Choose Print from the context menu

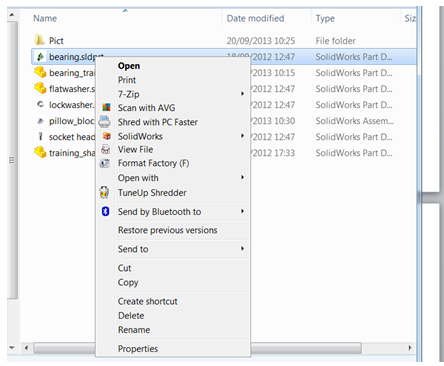tap(127, 80)
